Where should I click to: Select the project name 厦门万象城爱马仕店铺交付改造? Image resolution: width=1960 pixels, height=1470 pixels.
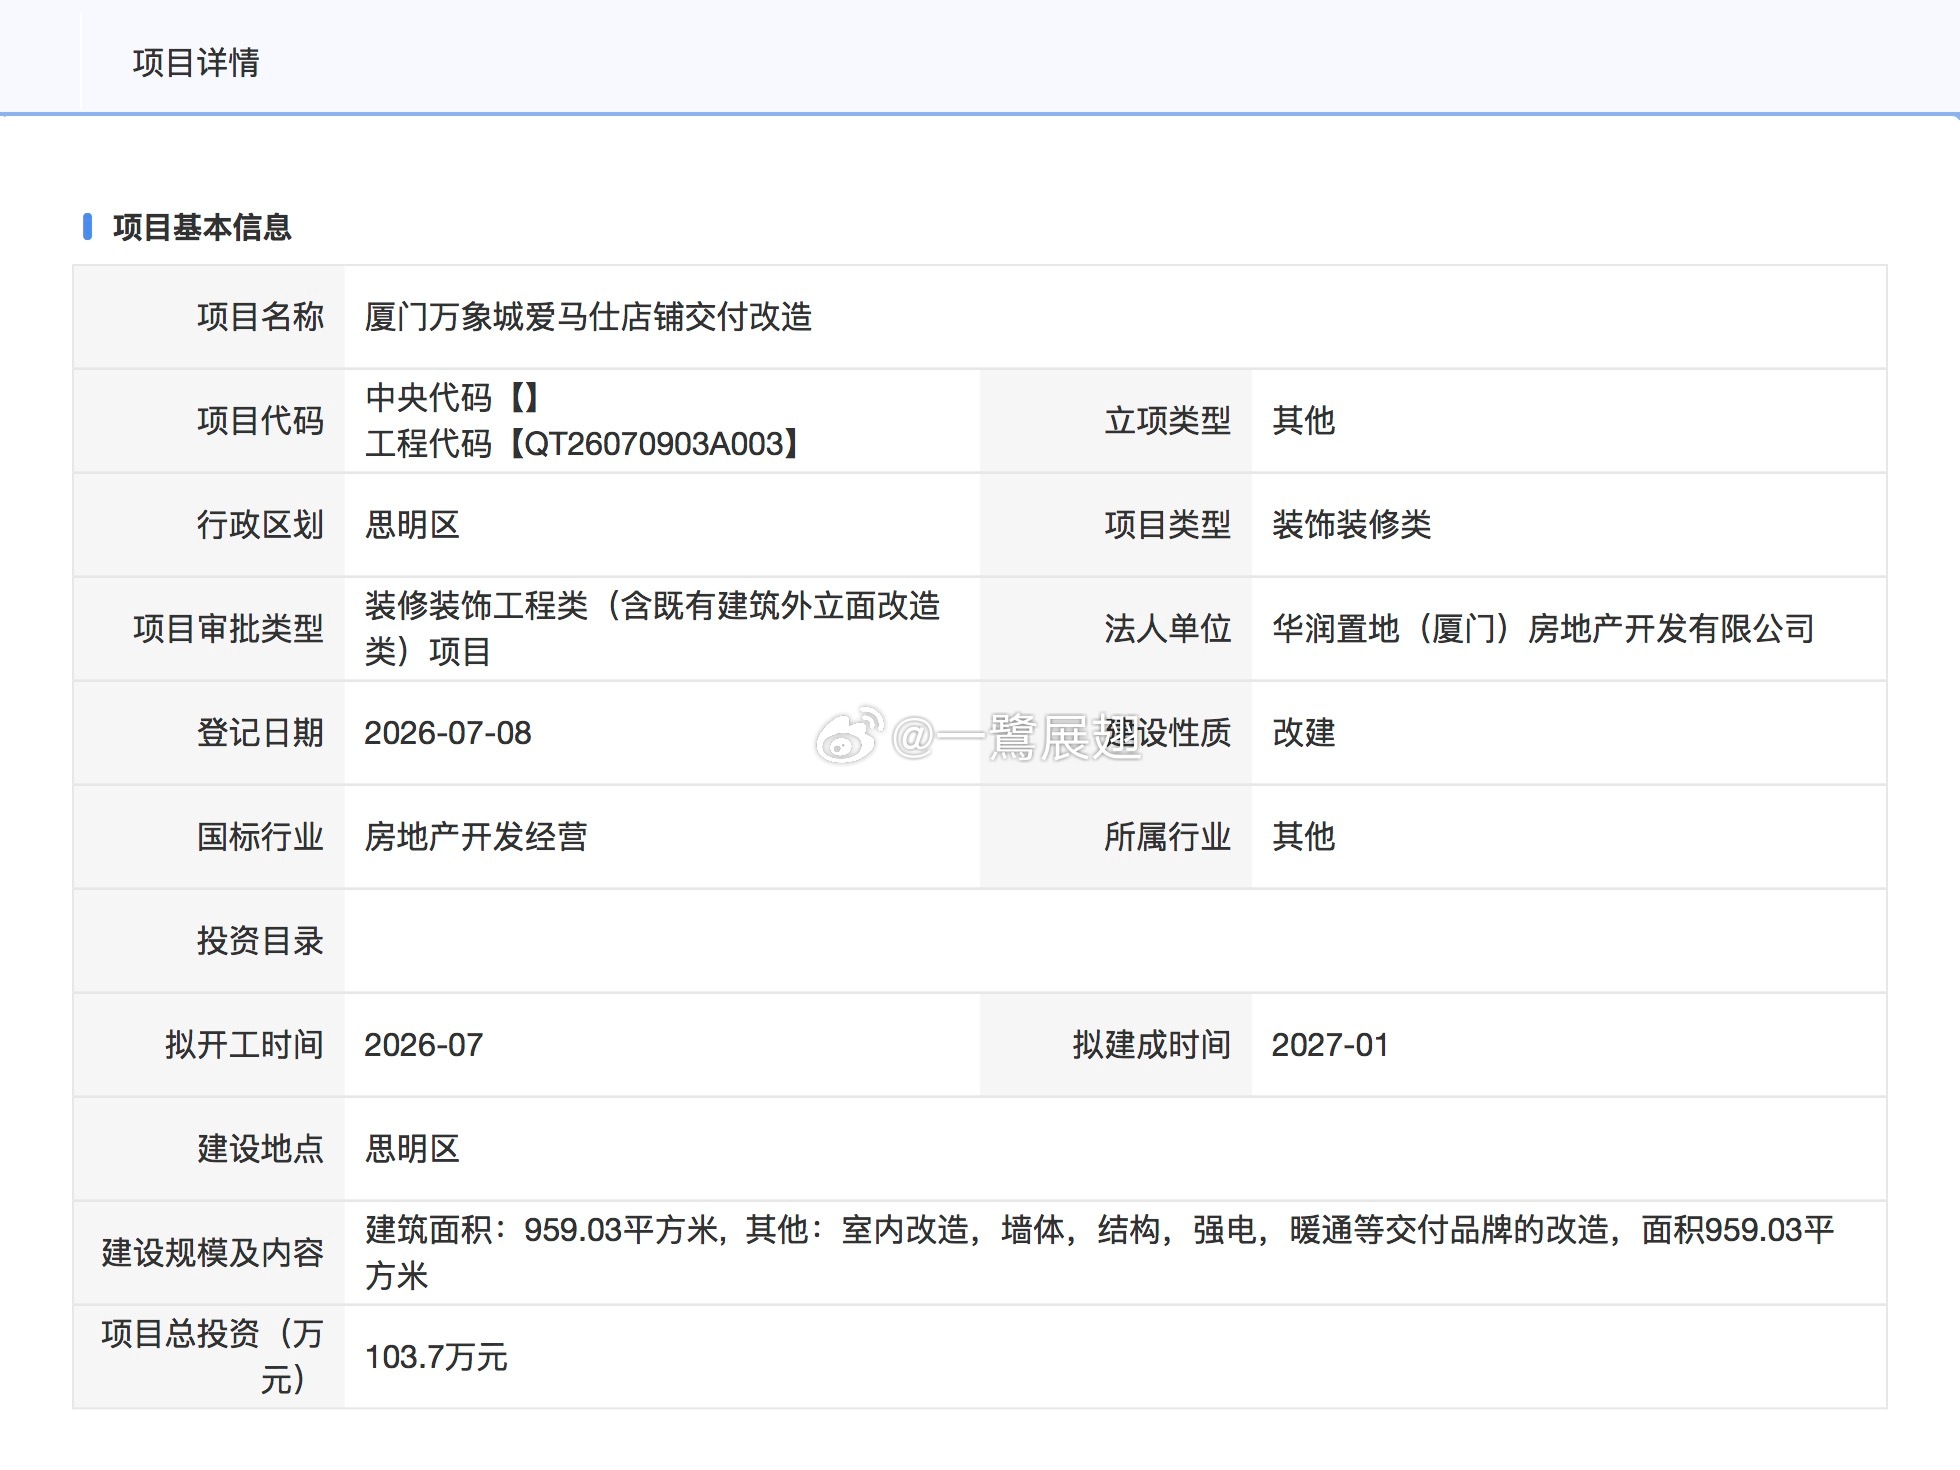click(x=588, y=317)
